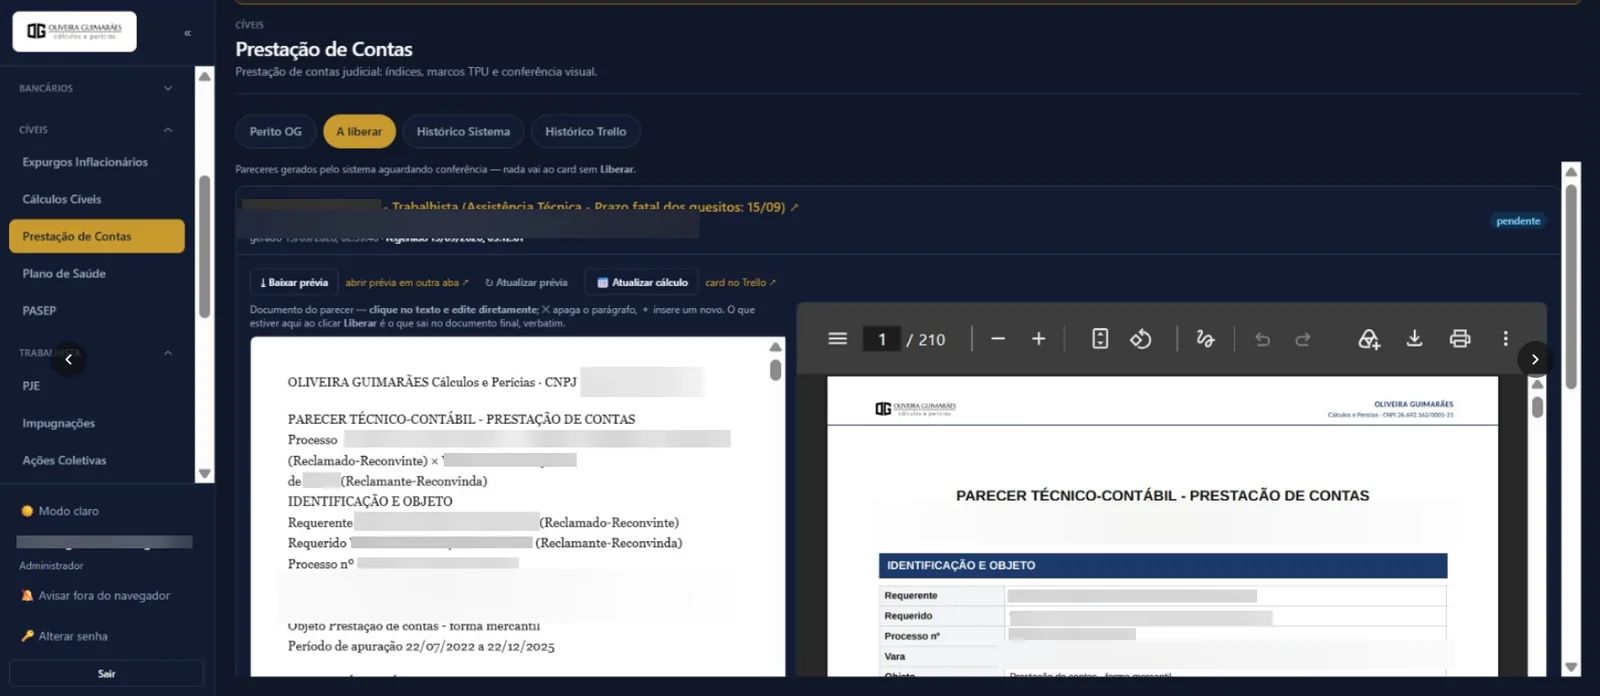
Task: Click the pendente status badge
Action: (1518, 221)
